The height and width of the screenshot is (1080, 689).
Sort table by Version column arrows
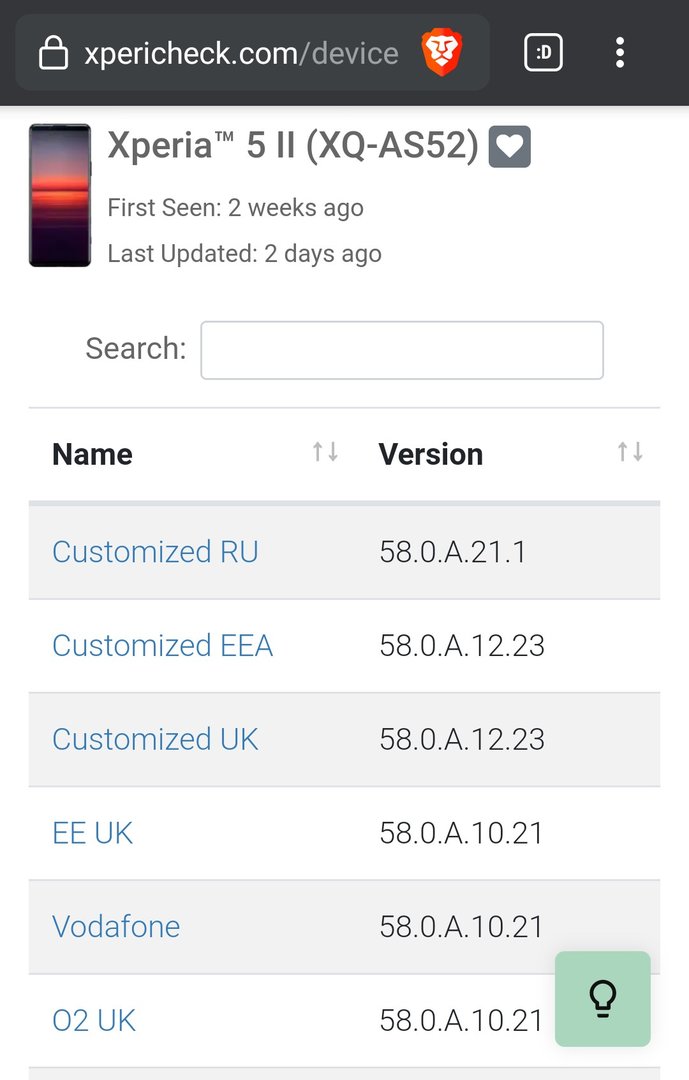click(630, 452)
